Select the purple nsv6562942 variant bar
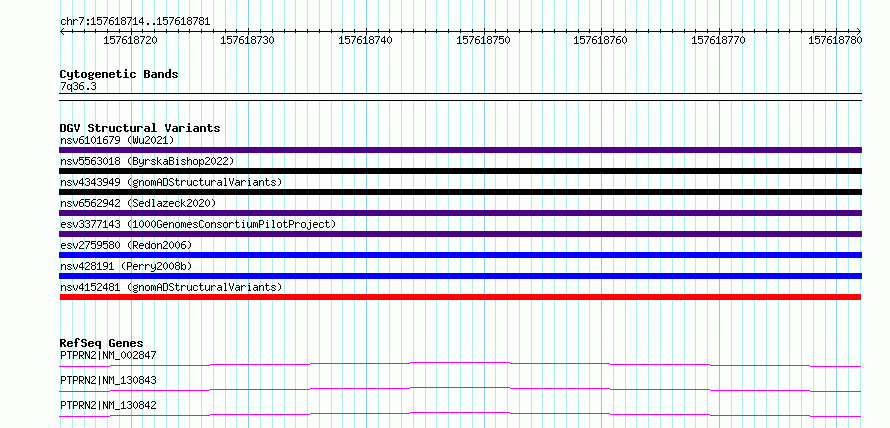The height and width of the screenshot is (428, 890). tap(461, 213)
